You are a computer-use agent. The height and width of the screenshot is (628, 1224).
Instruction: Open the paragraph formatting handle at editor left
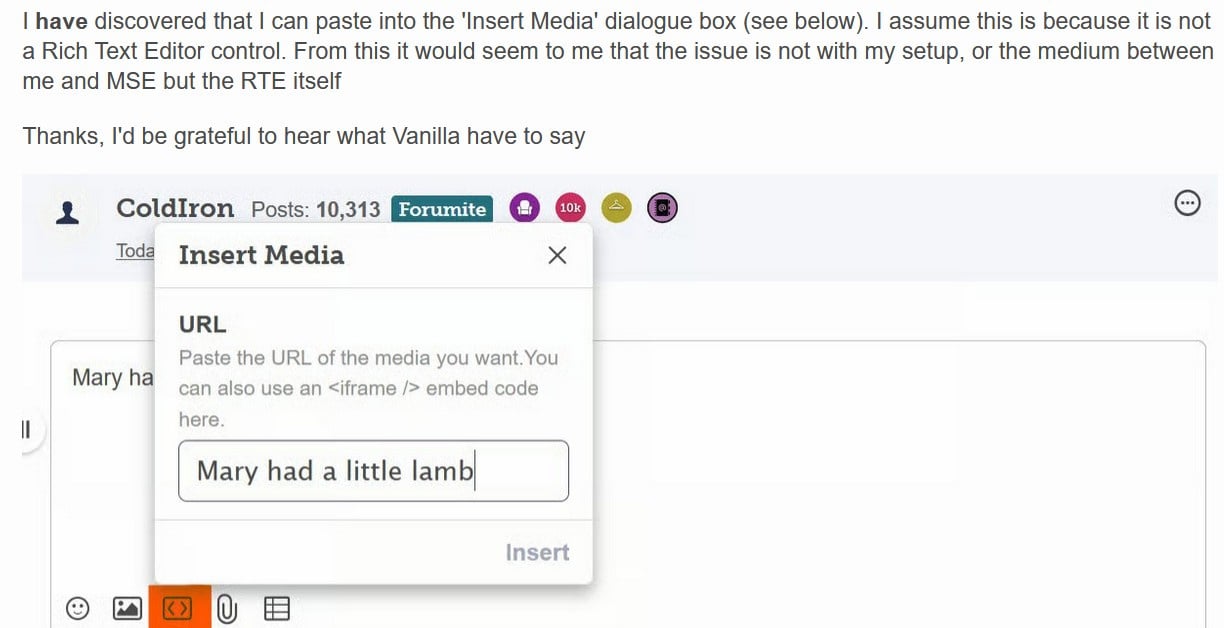(x=27, y=431)
